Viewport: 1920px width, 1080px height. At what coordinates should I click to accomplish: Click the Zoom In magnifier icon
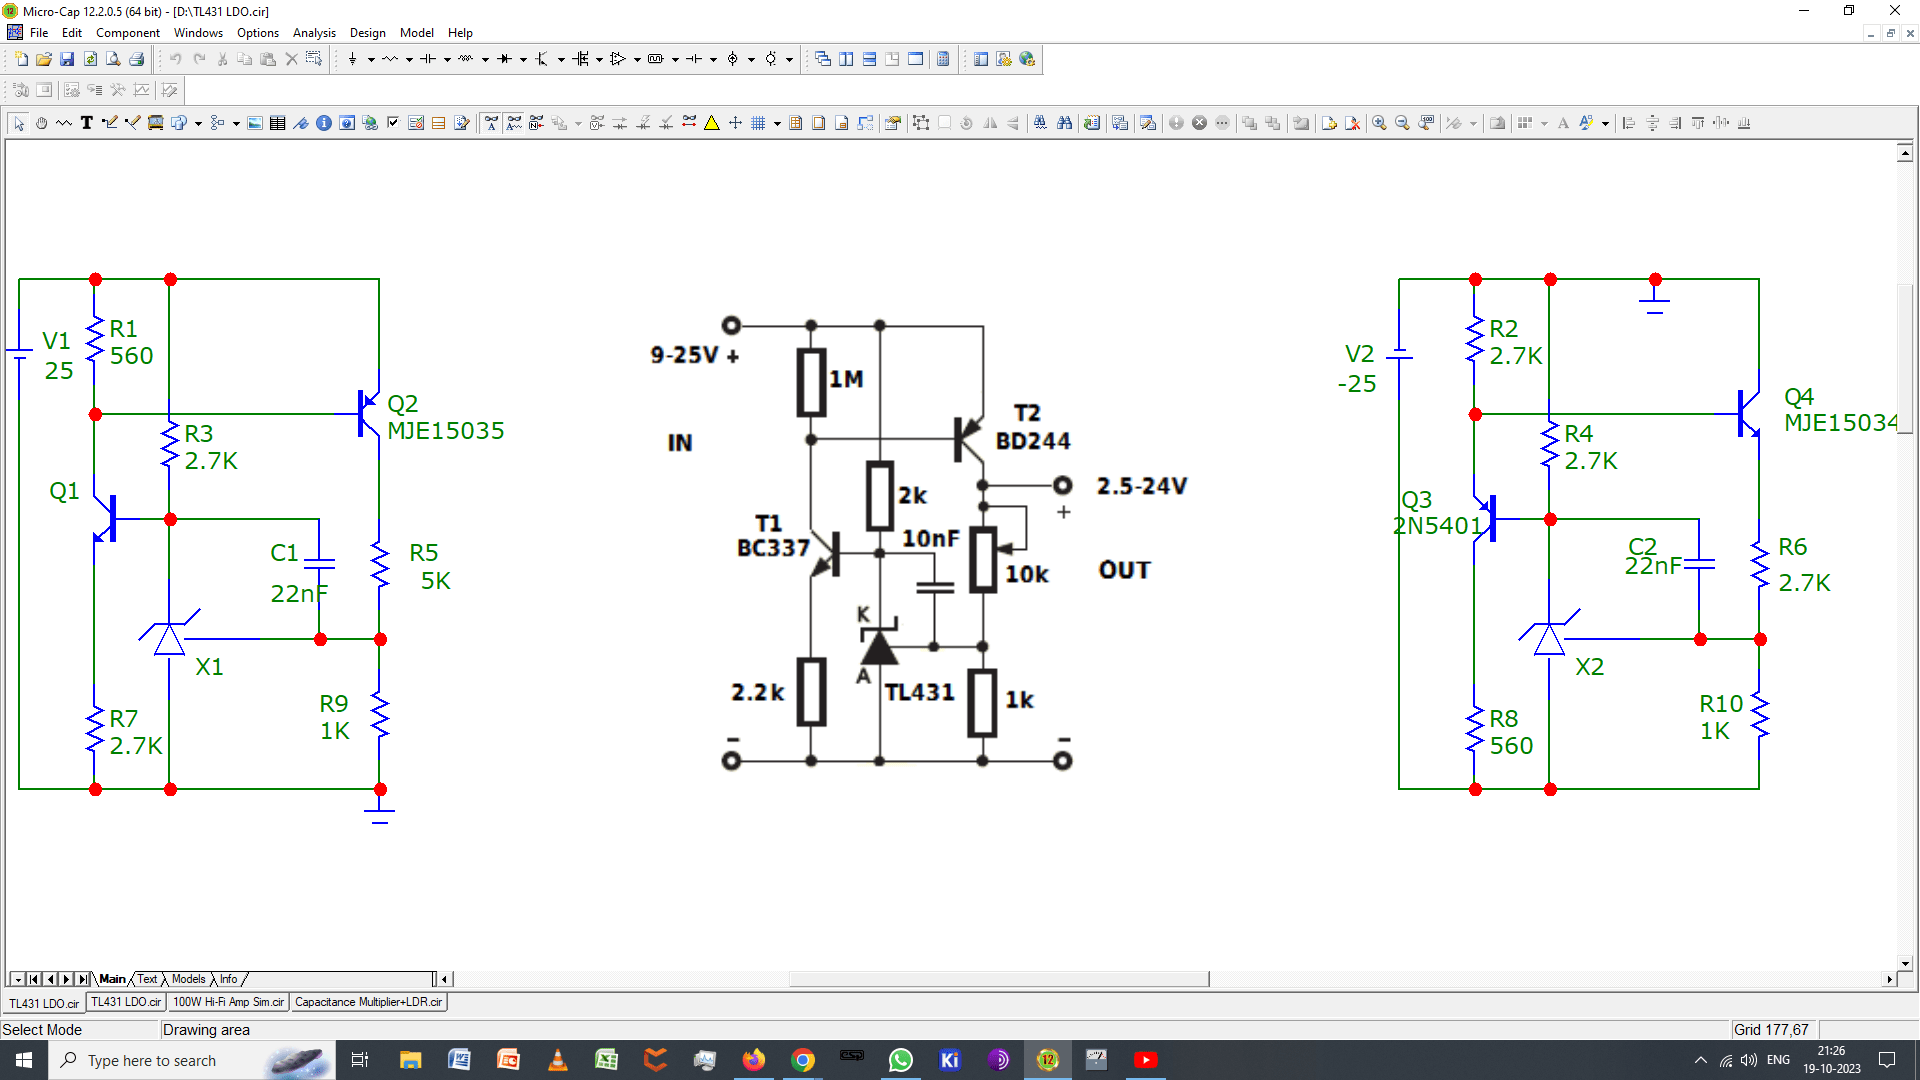(x=1379, y=123)
